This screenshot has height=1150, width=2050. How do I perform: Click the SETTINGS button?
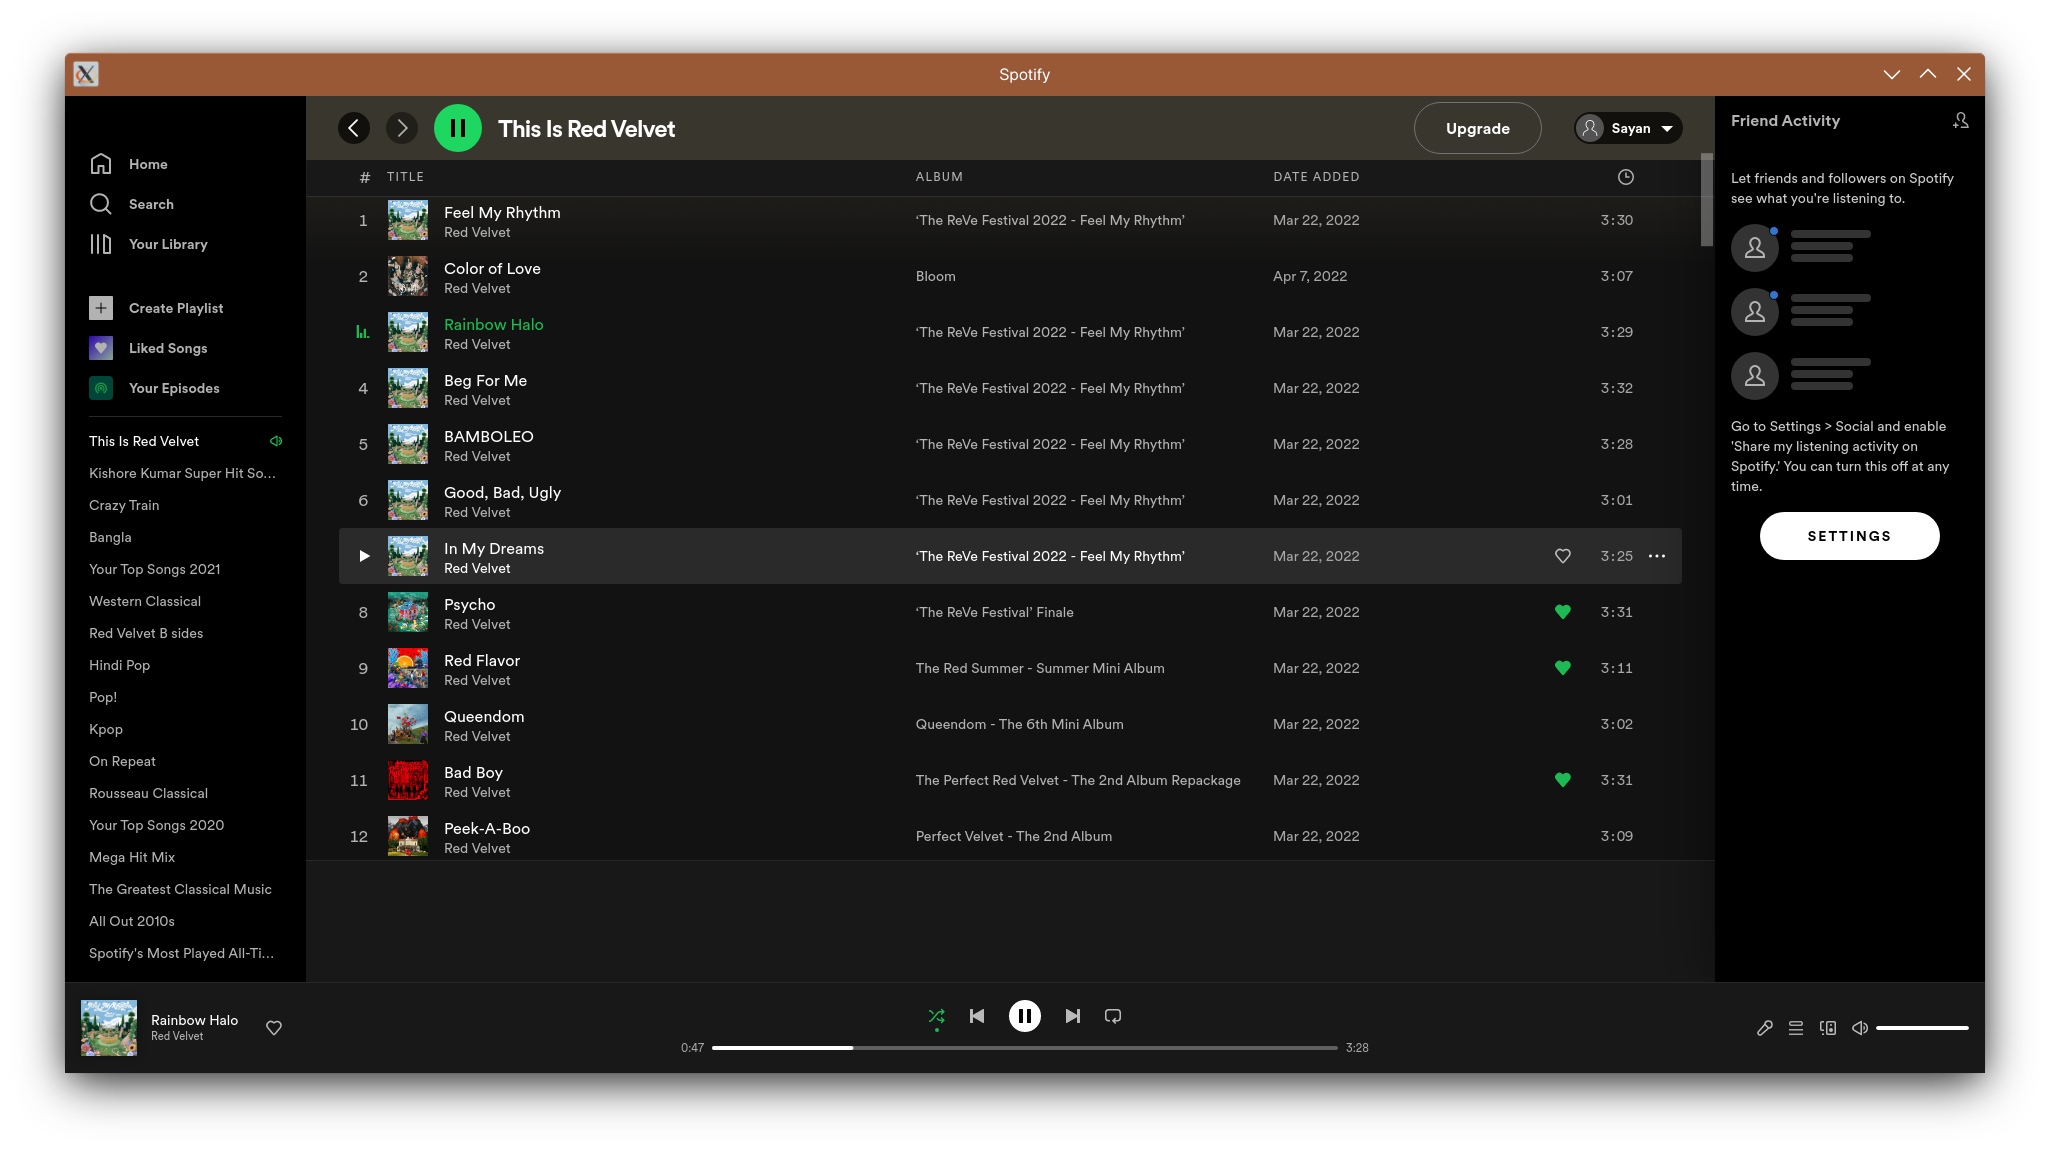click(x=1849, y=536)
